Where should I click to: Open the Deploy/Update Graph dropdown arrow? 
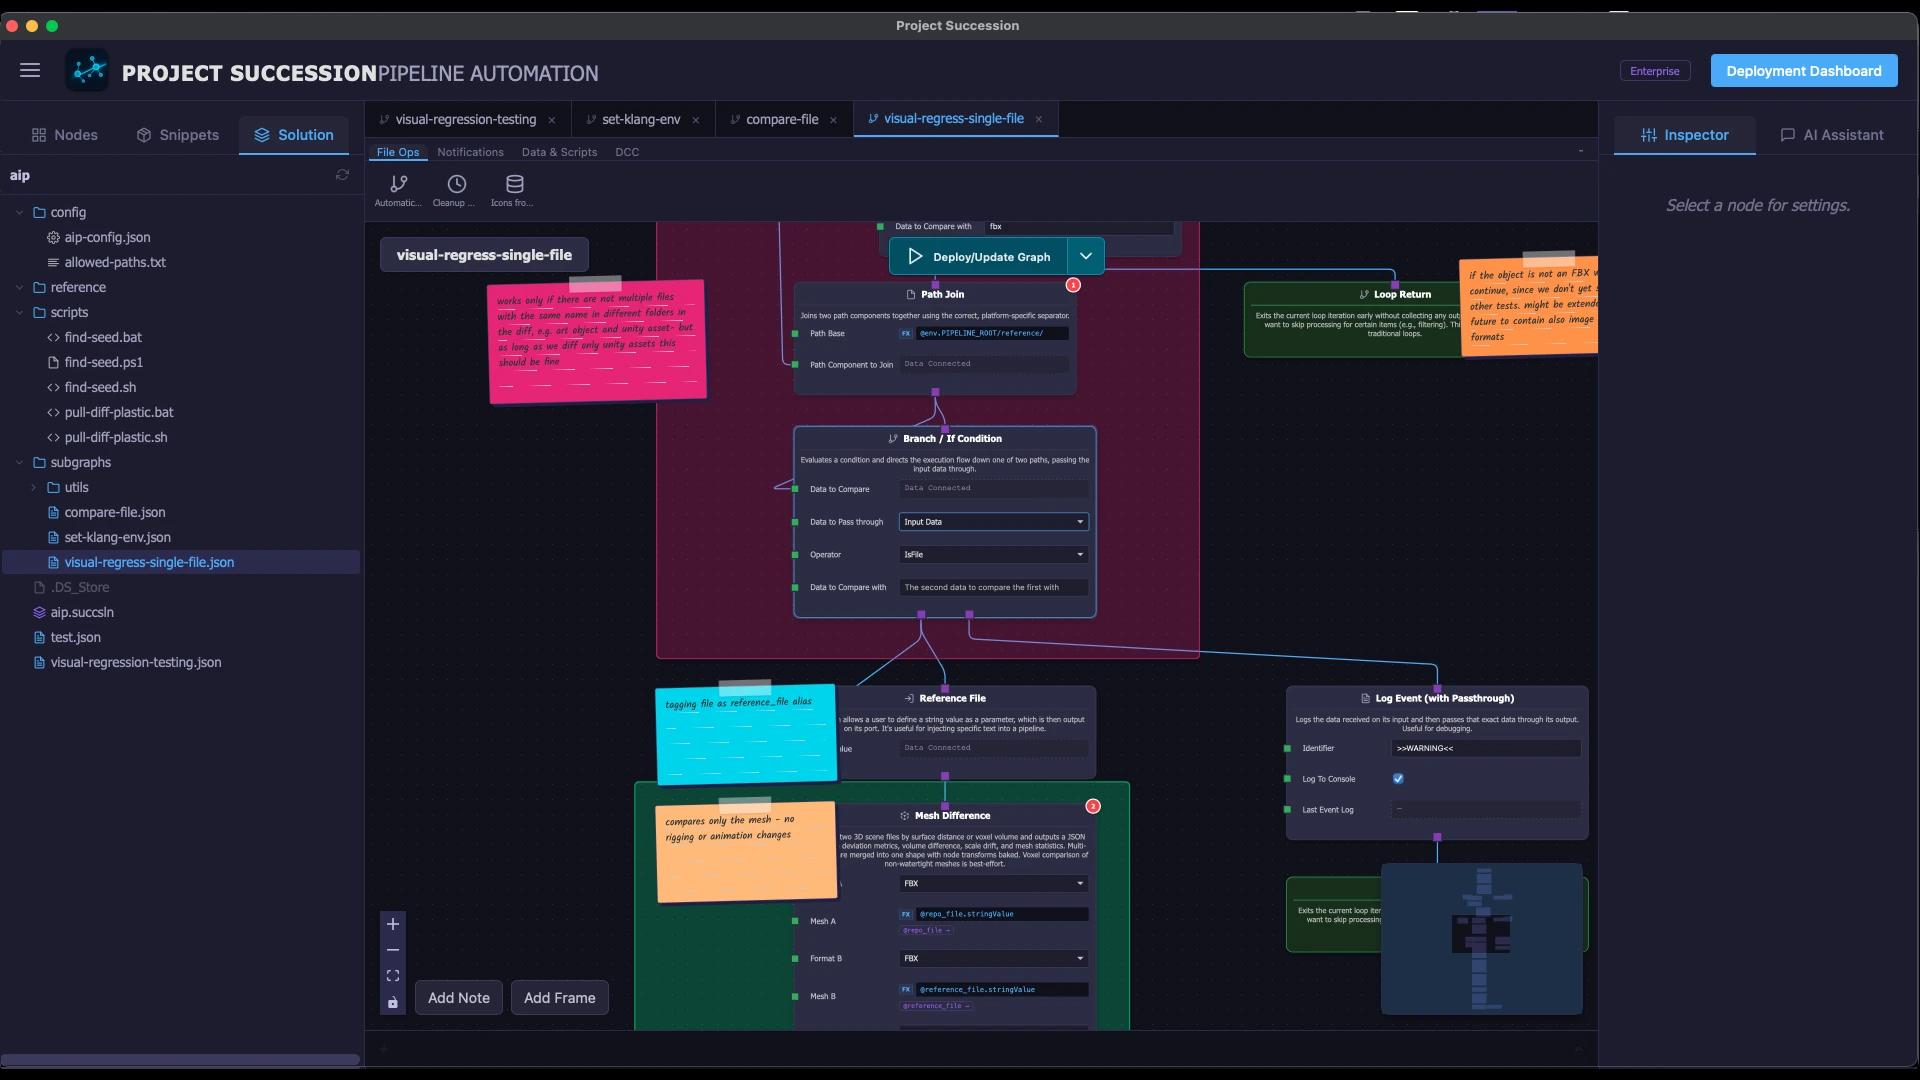(1086, 256)
